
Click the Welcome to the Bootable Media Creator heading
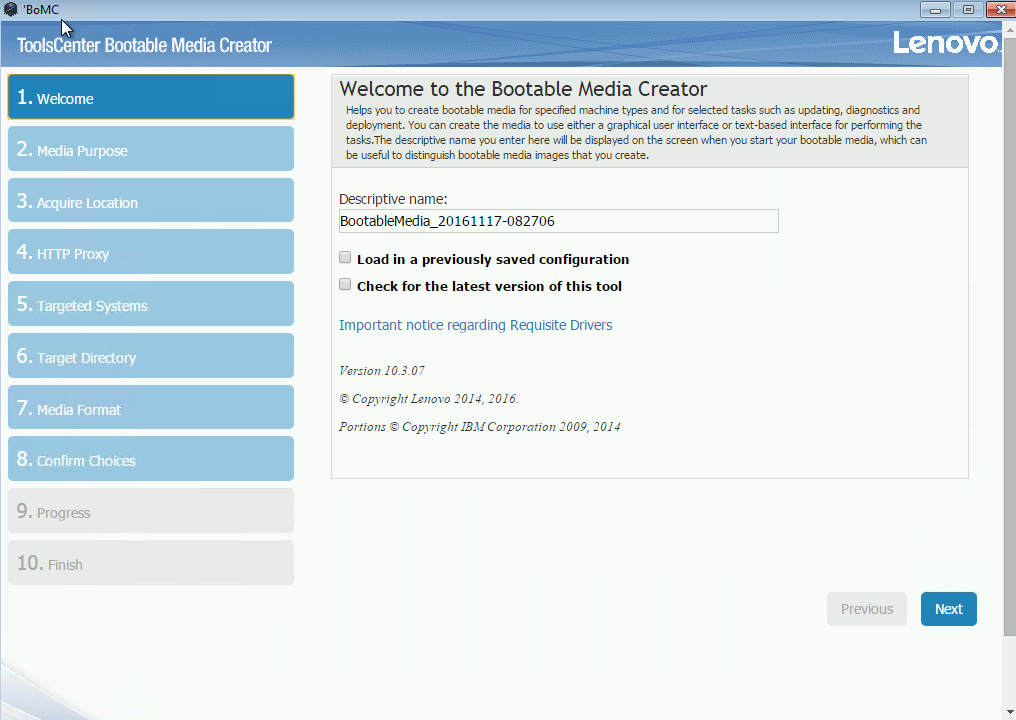click(523, 89)
